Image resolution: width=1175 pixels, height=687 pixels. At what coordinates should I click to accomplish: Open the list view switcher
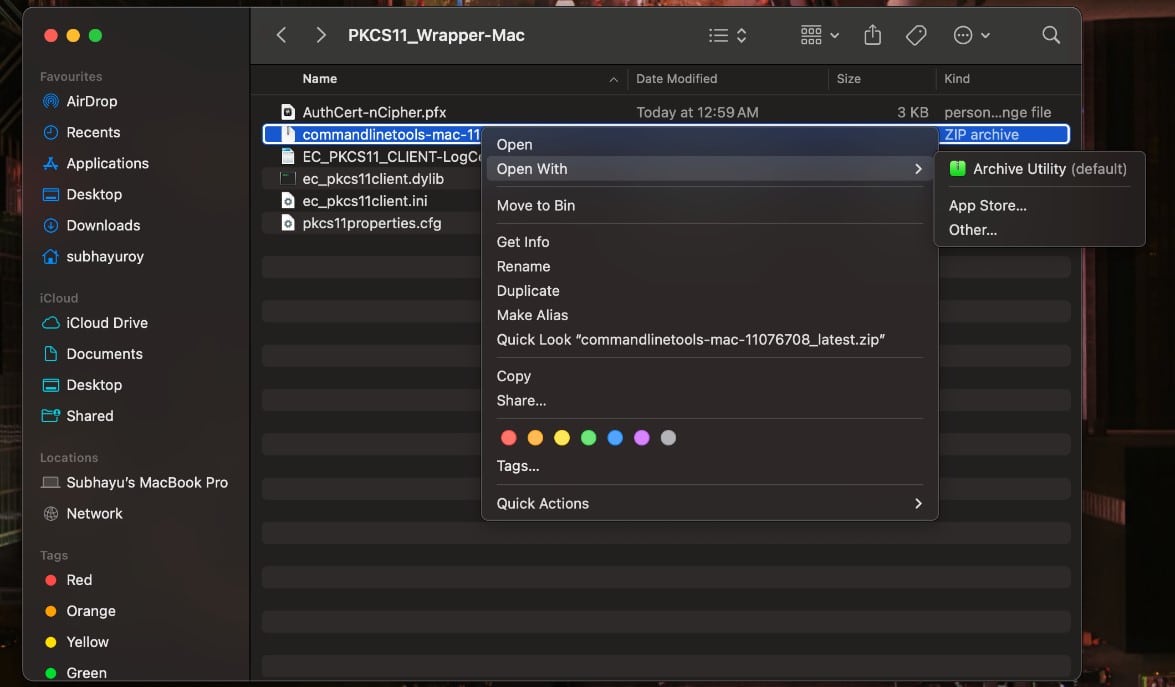pos(727,35)
